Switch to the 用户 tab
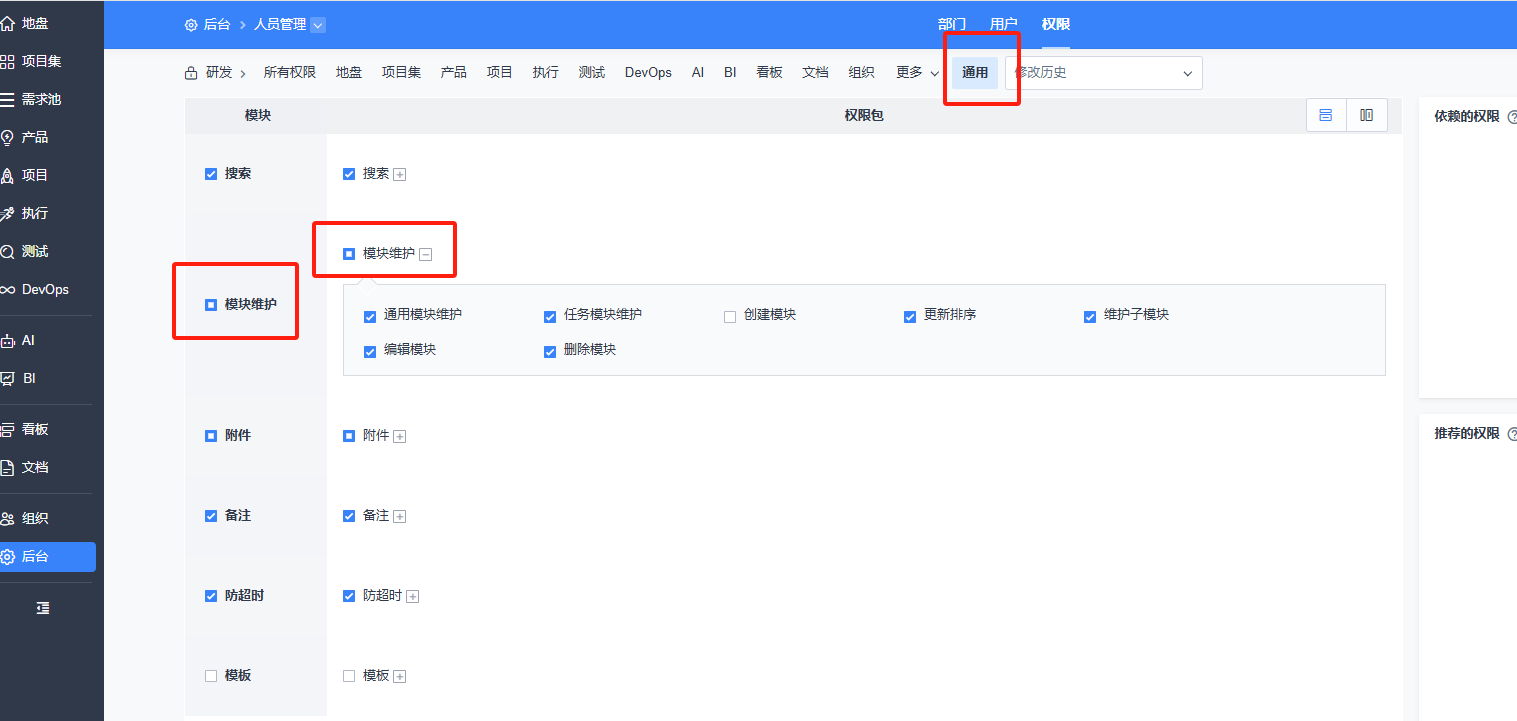 [1003, 24]
